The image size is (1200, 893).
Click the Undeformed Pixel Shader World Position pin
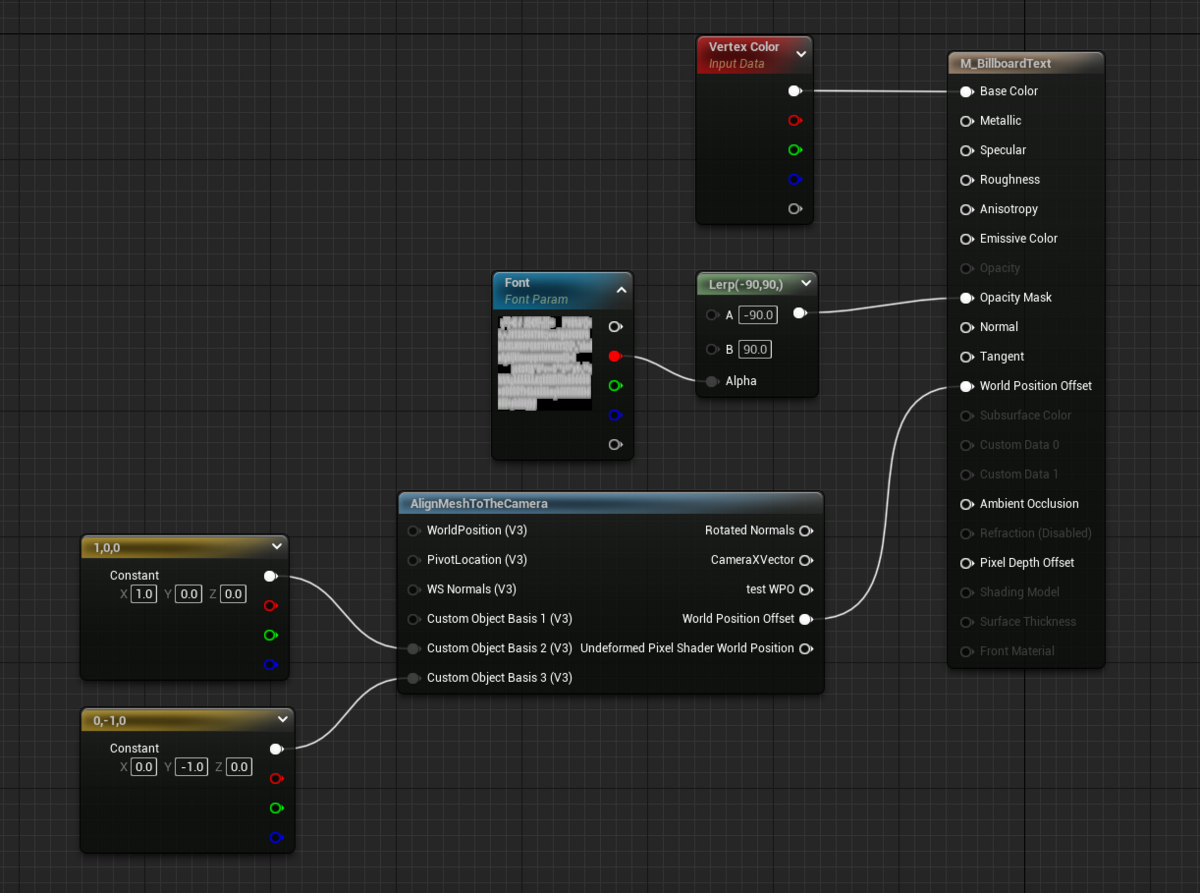[x=807, y=648]
